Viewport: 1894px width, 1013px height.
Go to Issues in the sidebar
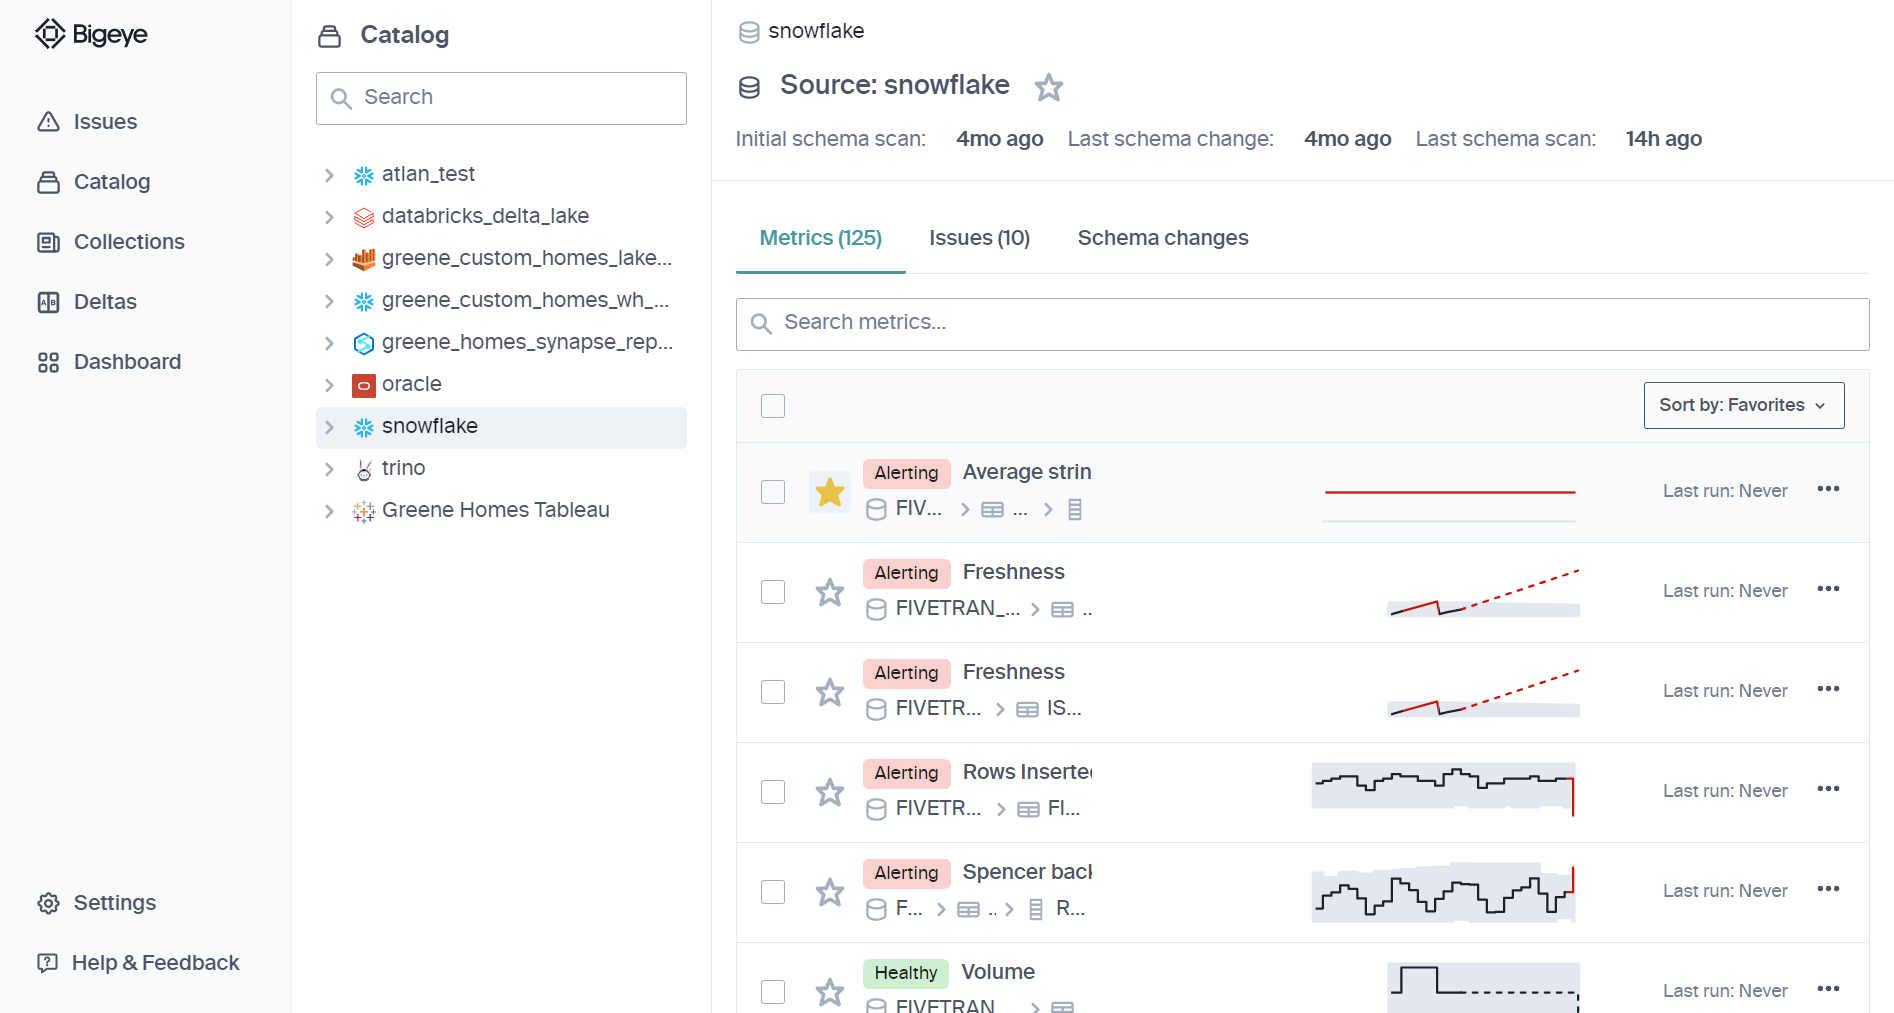105,122
